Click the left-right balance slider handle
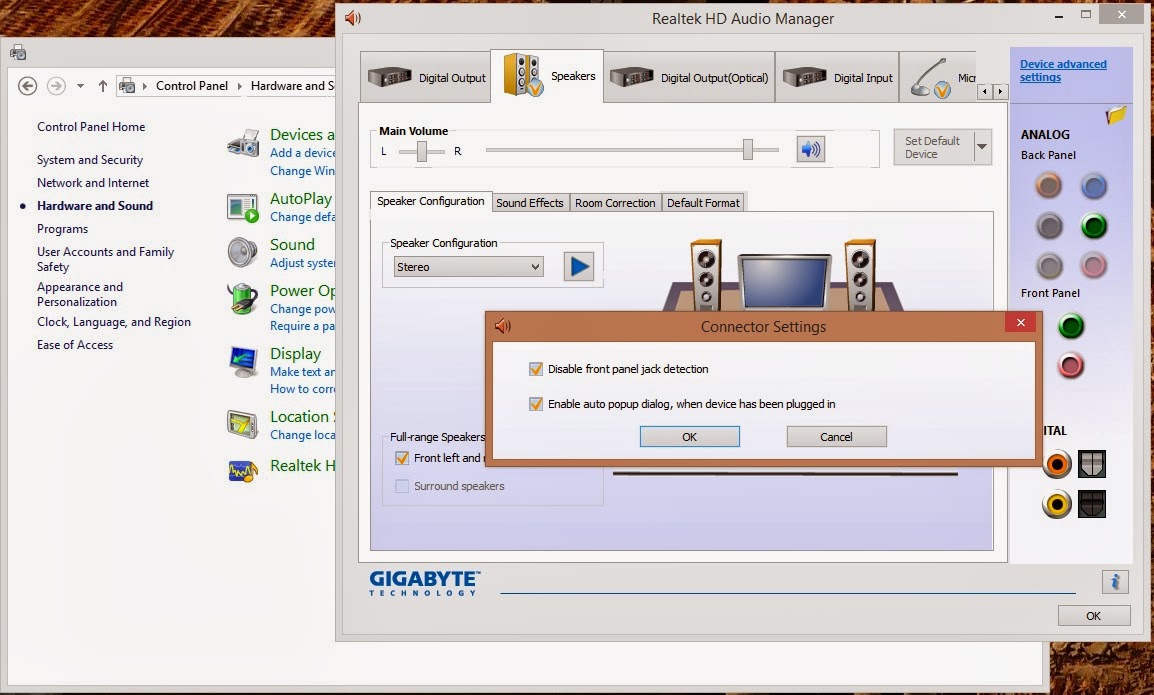 (x=422, y=152)
